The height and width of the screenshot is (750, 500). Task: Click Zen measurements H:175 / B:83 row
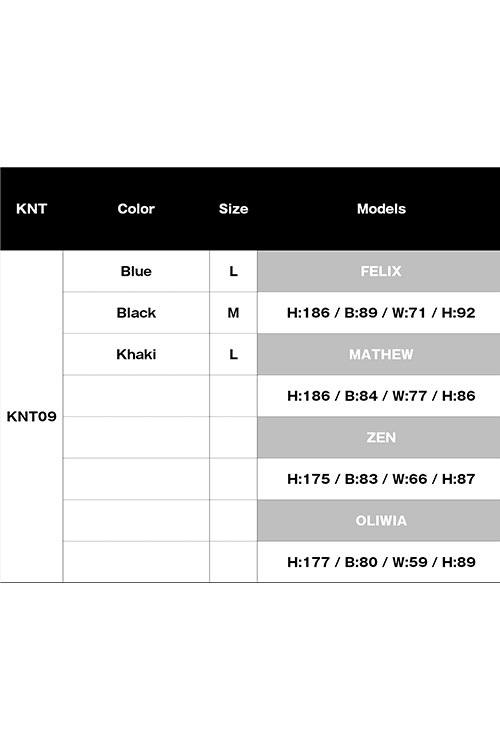(x=379, y=479)
